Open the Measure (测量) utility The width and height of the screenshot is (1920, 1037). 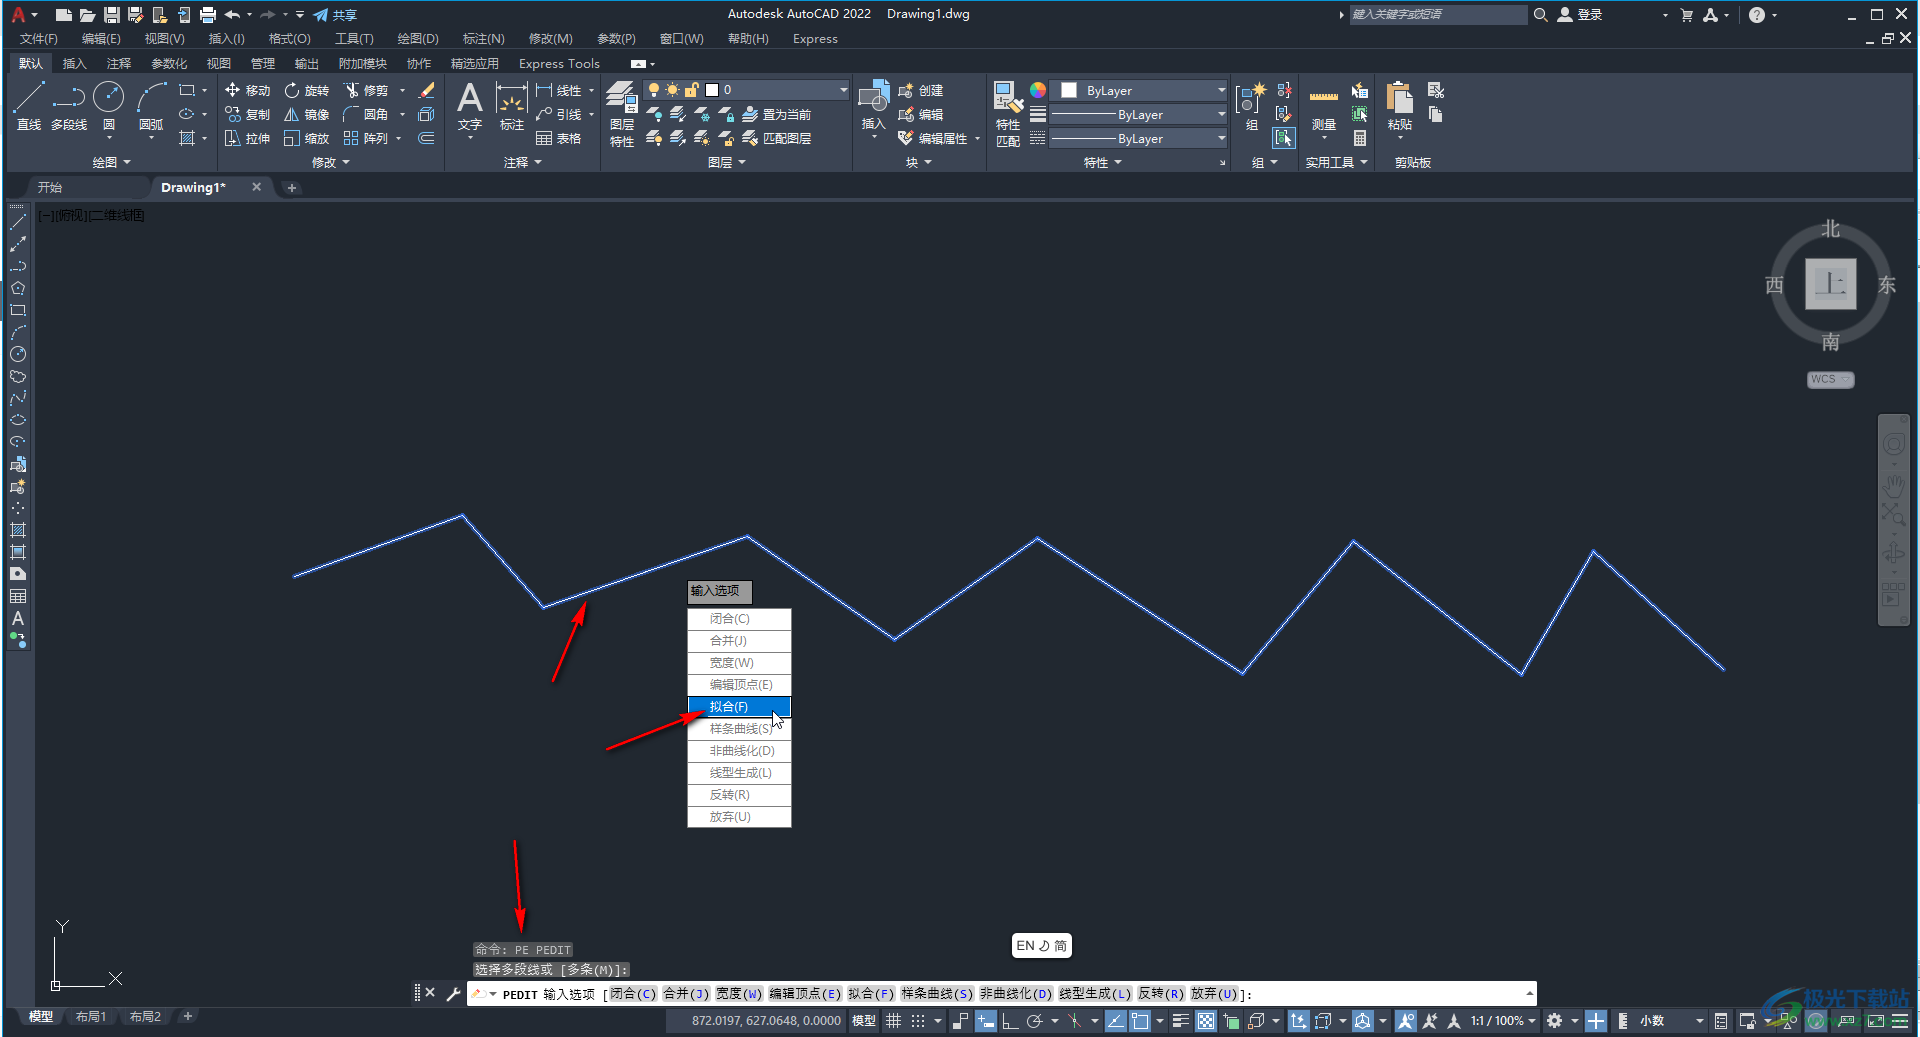click(1324, 107)
